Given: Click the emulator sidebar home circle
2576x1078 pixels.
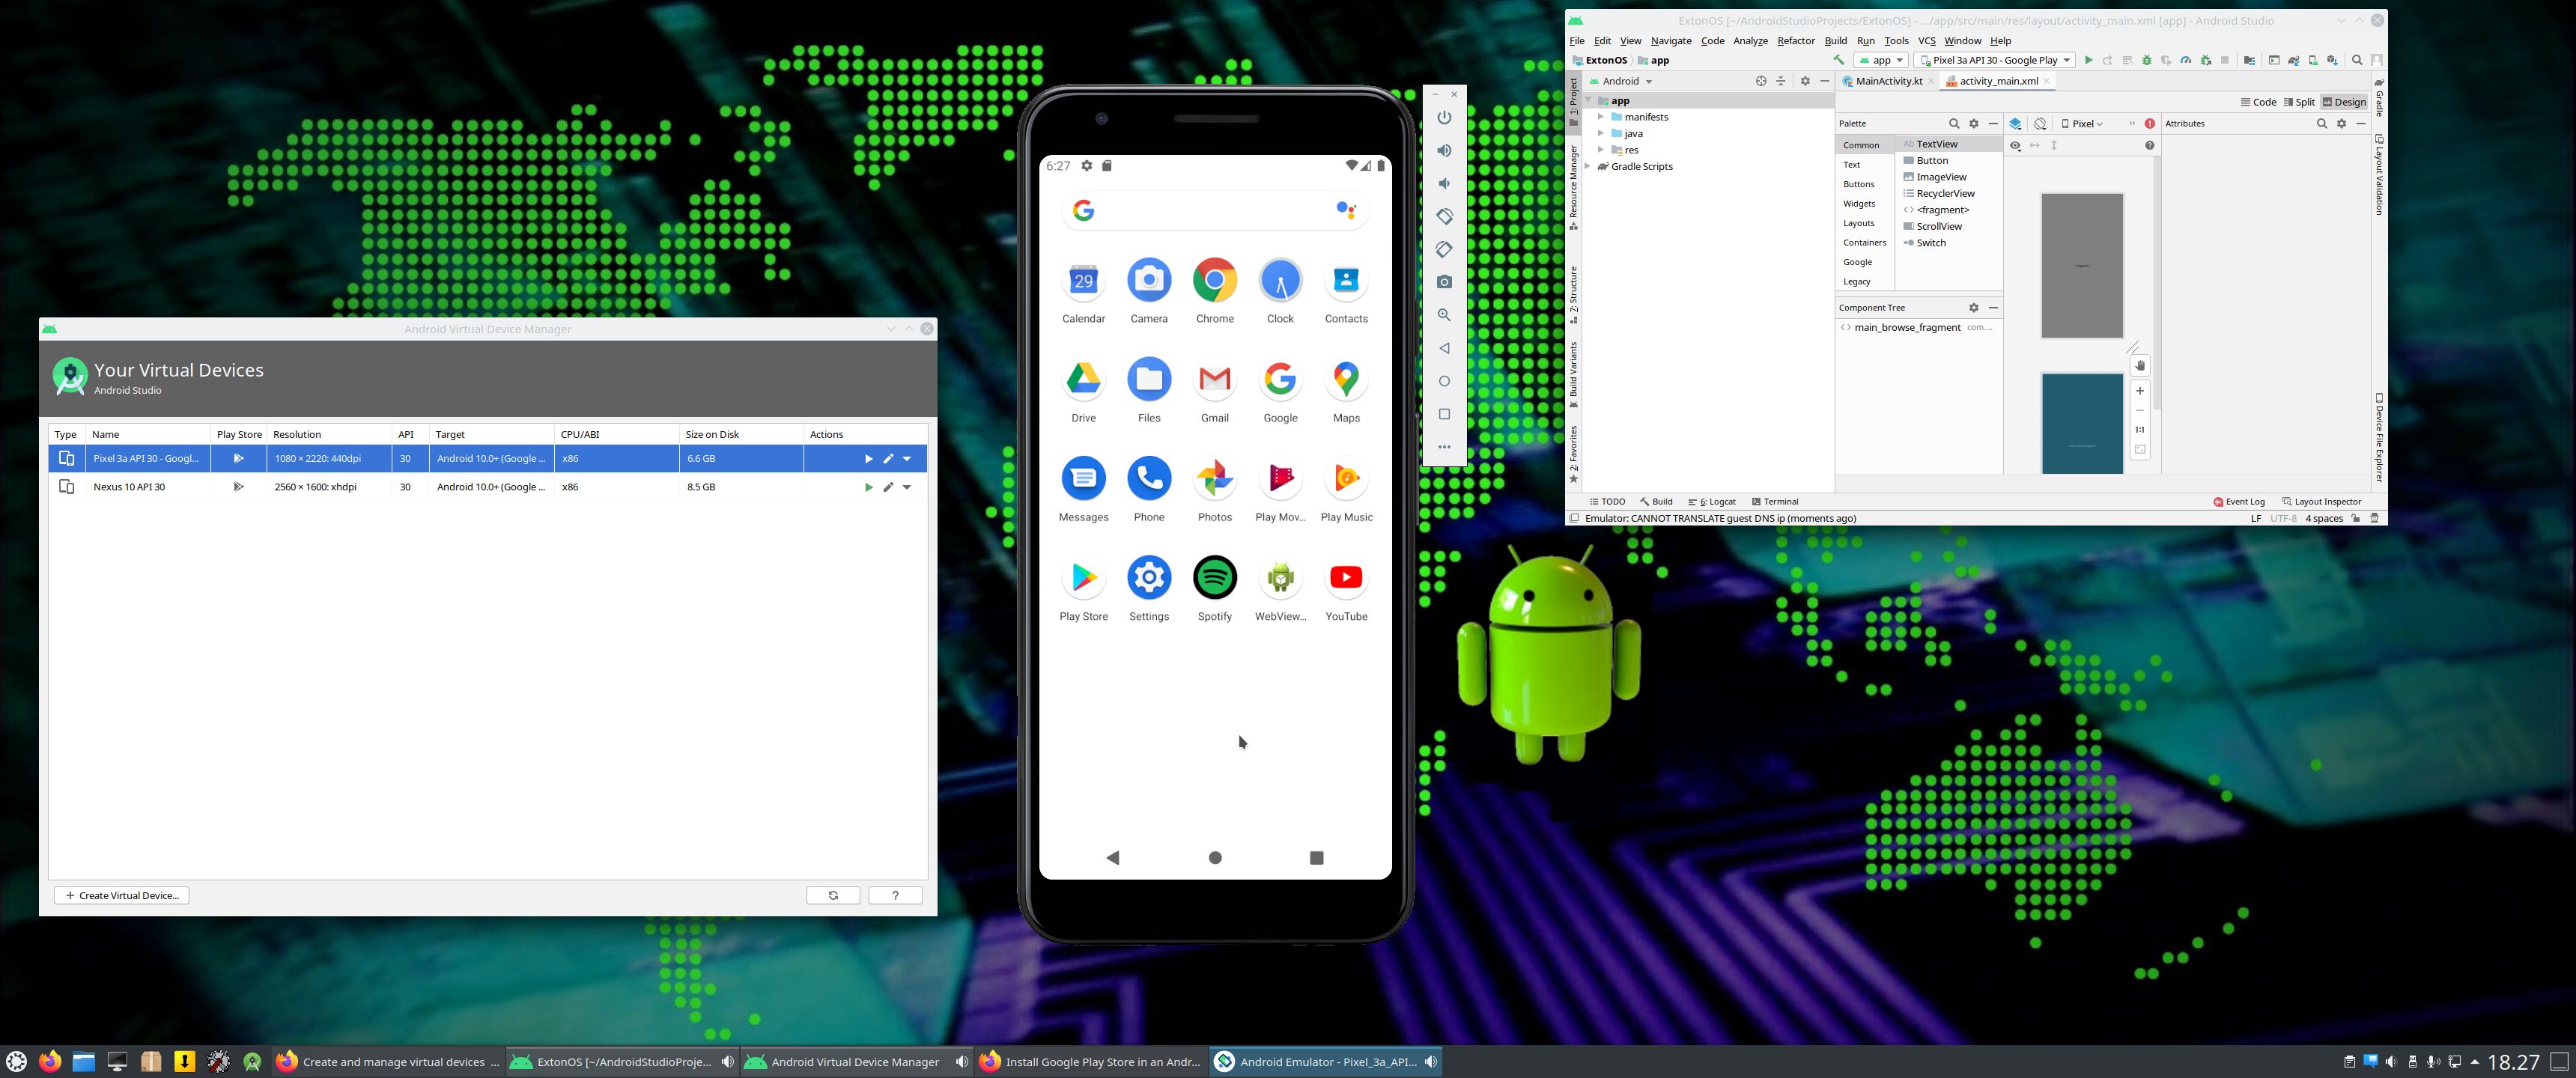Looking at the screenshot, I should coord(1444,381).
